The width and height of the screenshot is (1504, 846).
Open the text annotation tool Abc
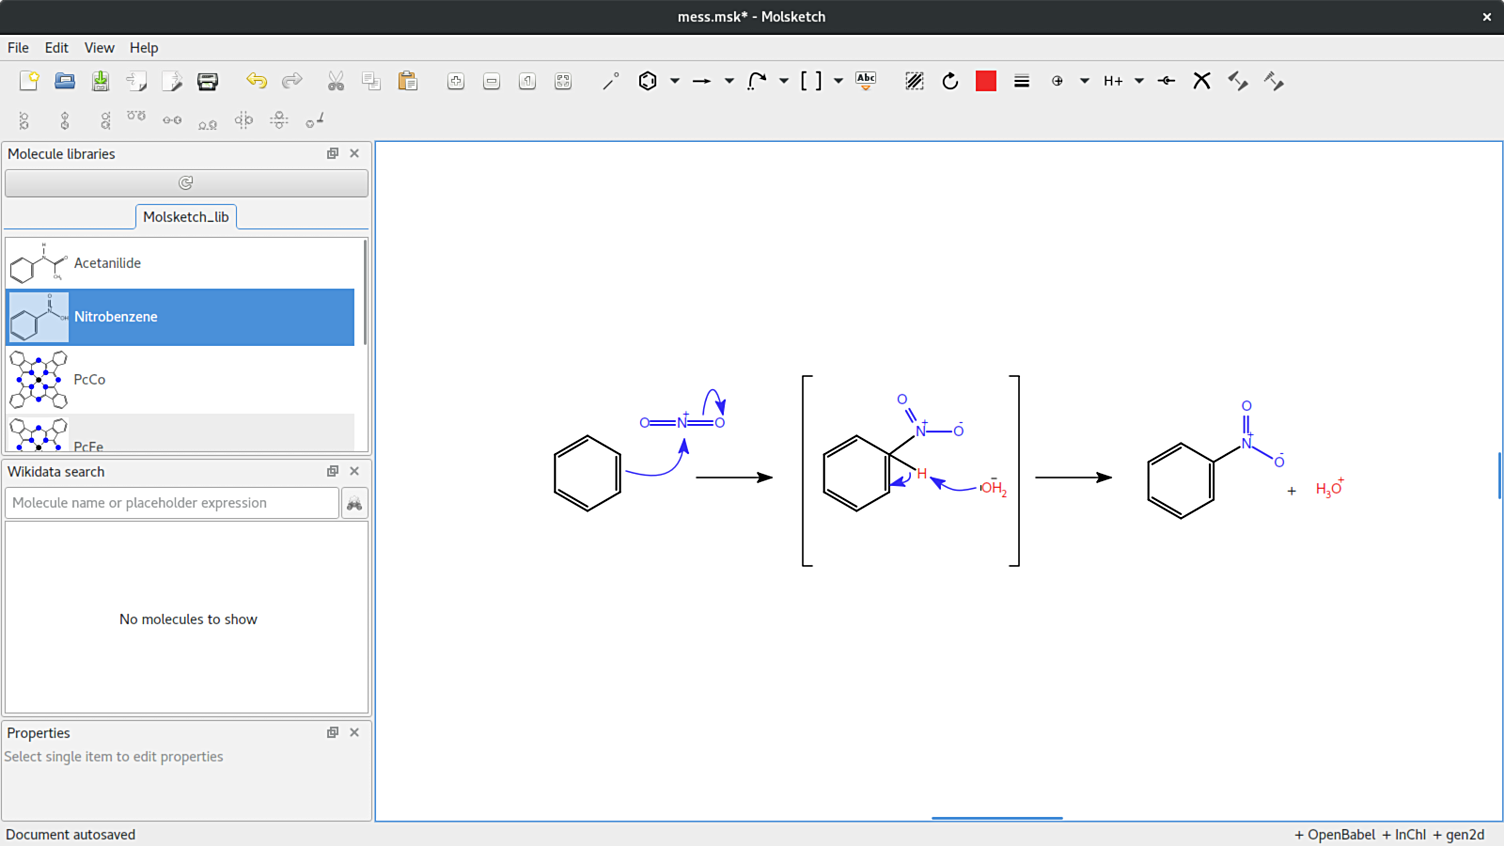coord(866,81)
